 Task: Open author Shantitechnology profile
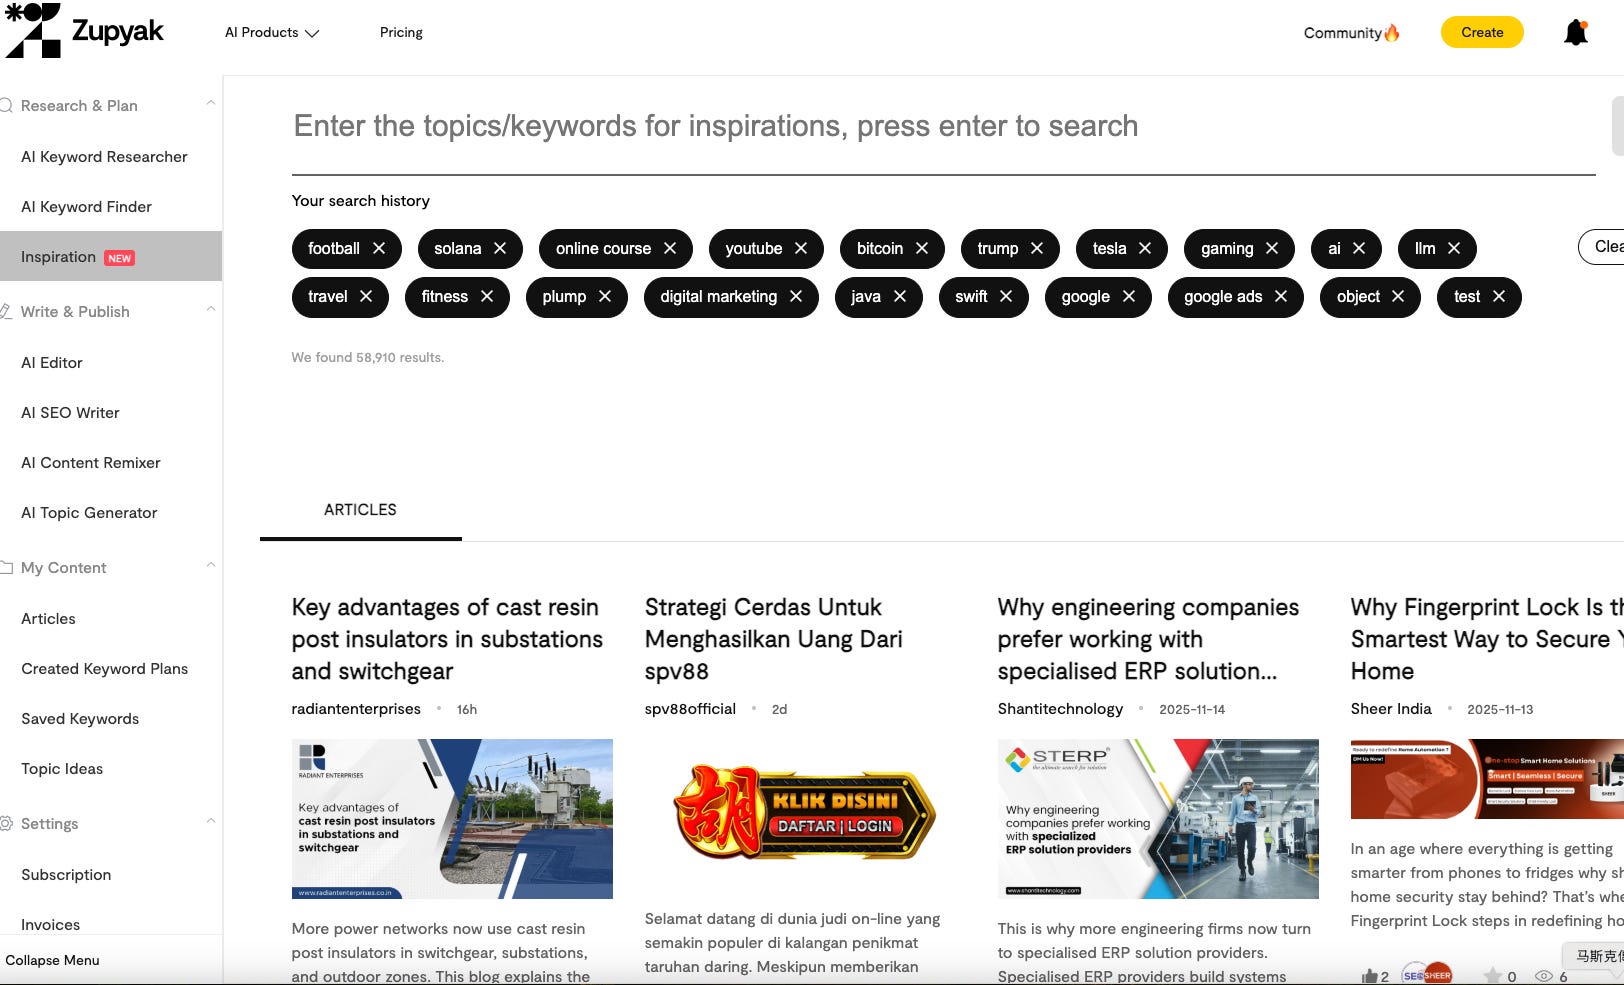[x=1060, y=709]
